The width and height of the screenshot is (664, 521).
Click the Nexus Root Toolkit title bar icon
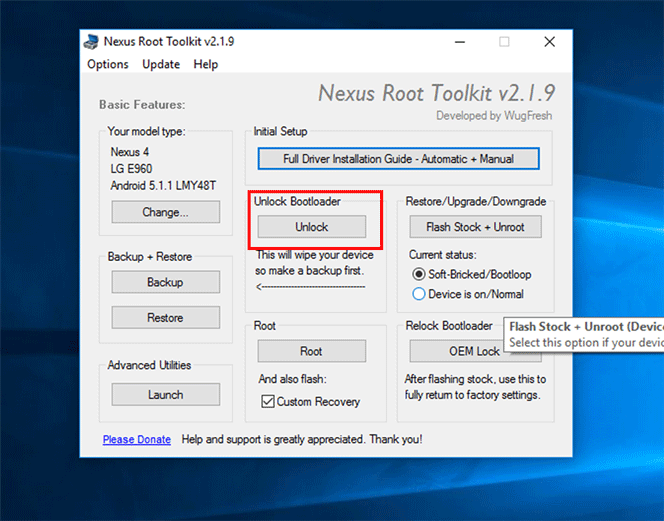pos(91,42)
